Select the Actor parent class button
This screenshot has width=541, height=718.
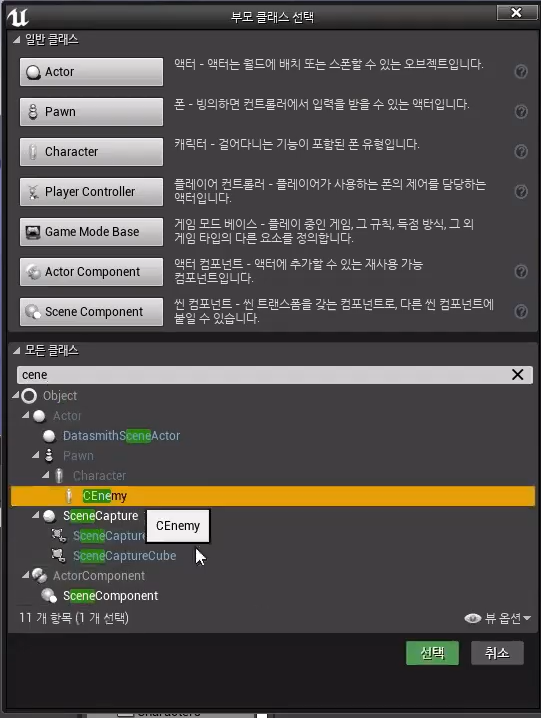pos(91,72)
